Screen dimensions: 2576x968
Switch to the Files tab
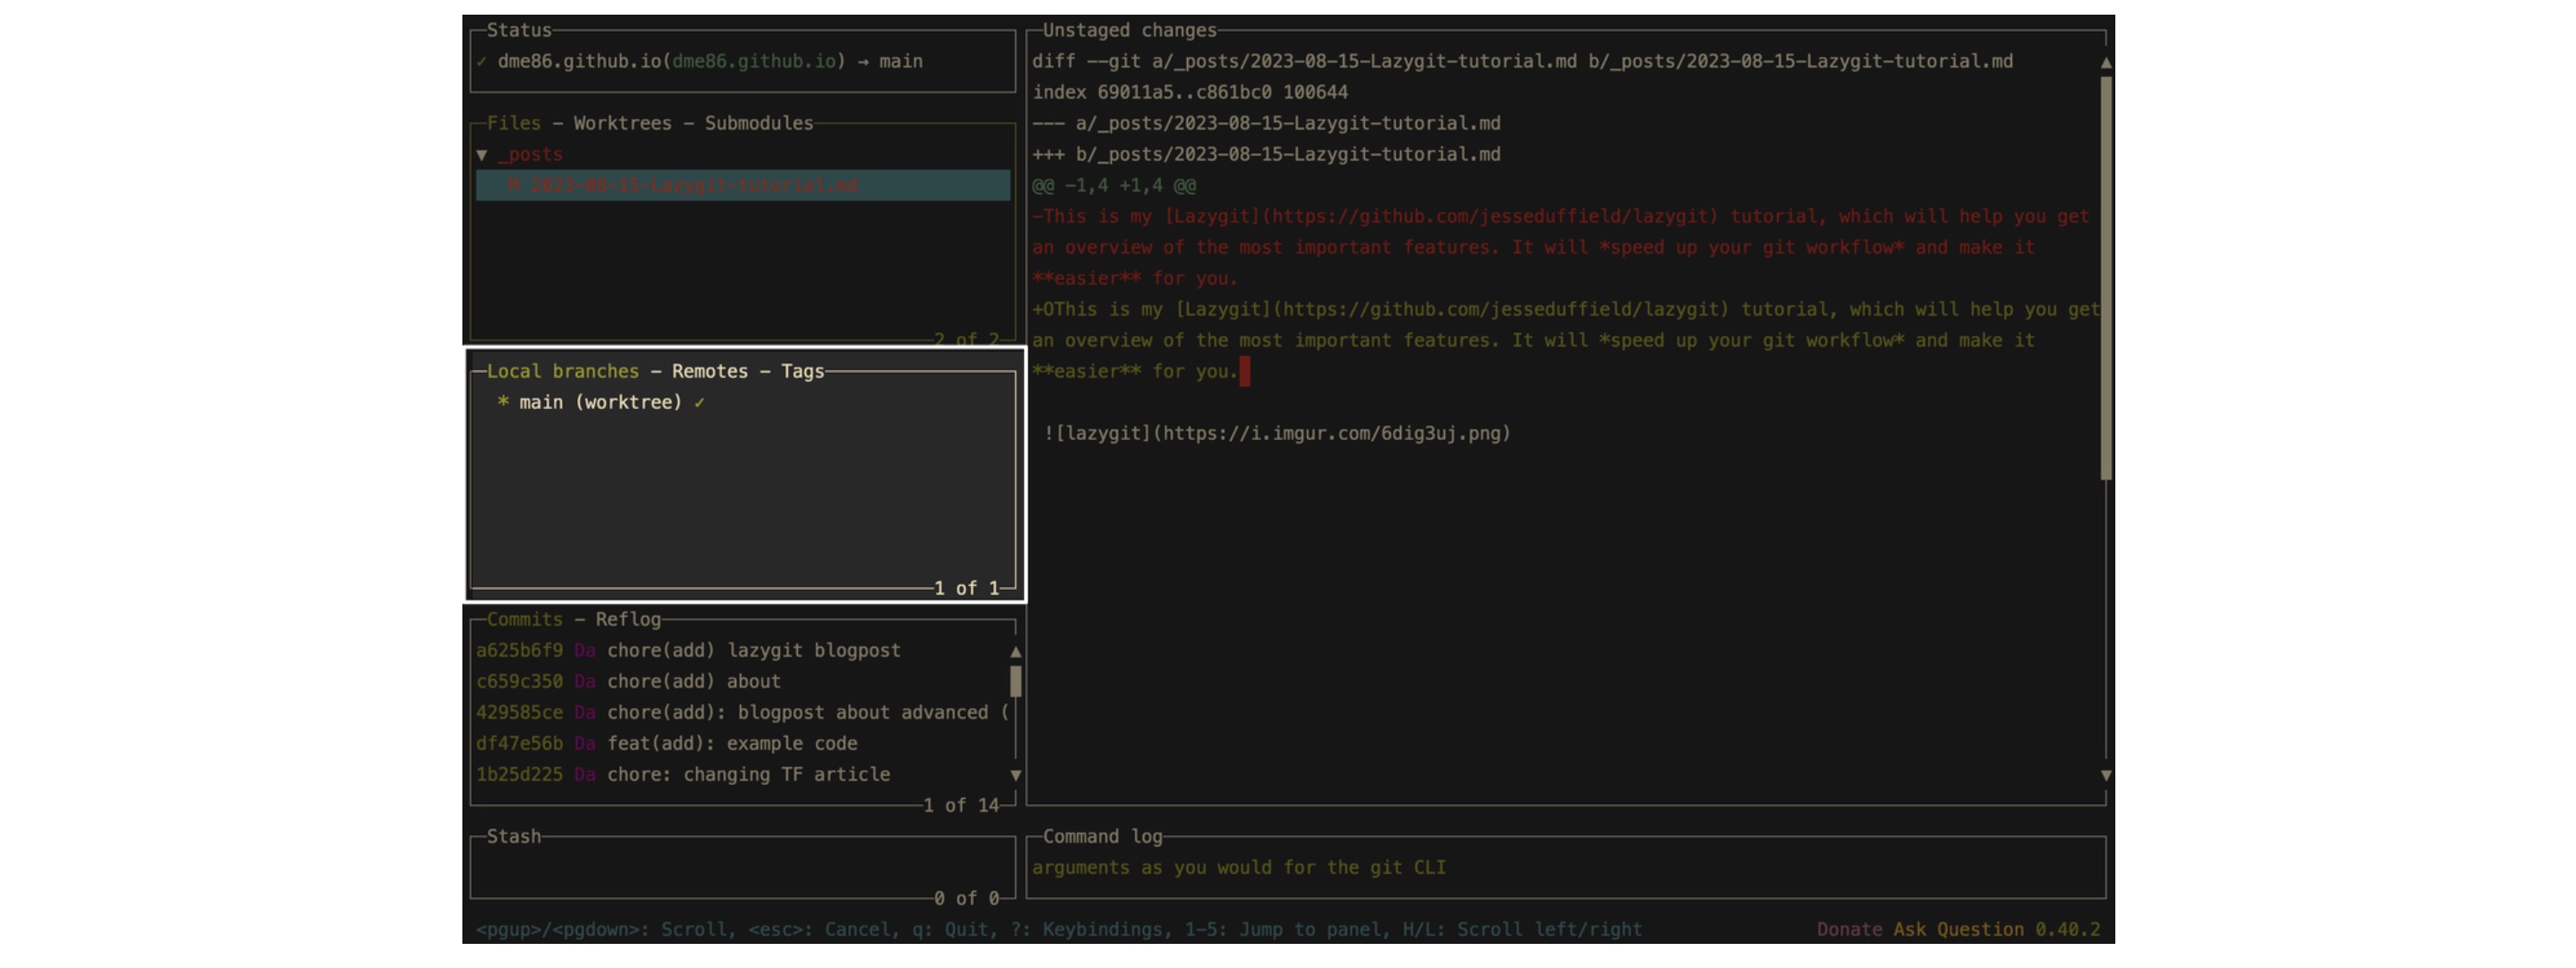tap(513, 124)
